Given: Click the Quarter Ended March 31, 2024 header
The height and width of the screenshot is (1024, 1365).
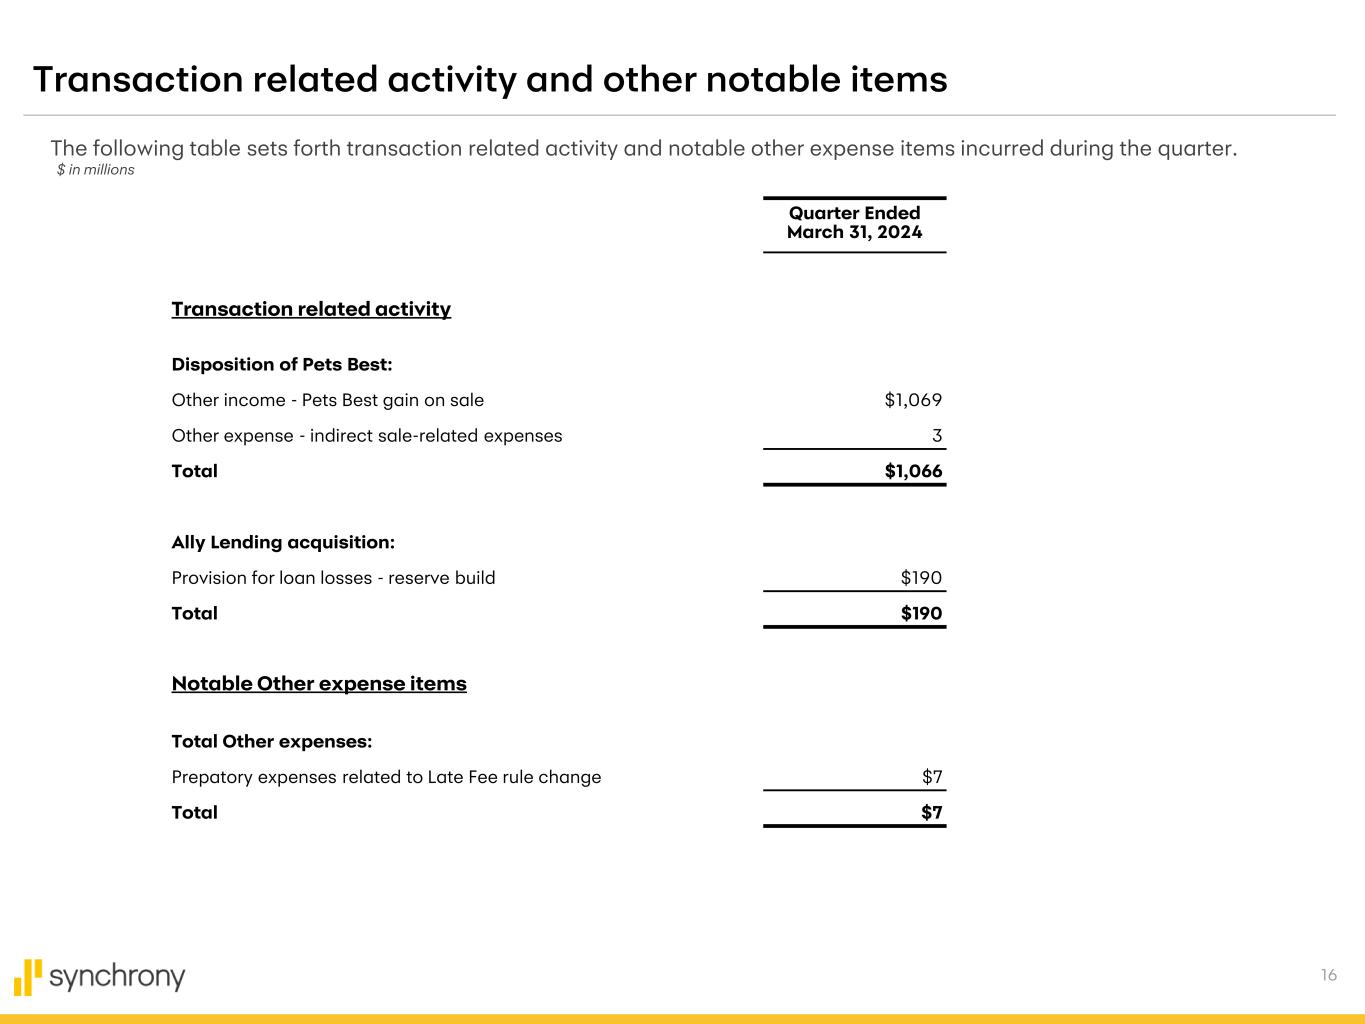Looking at the screenshot, I should click(854, 223).
